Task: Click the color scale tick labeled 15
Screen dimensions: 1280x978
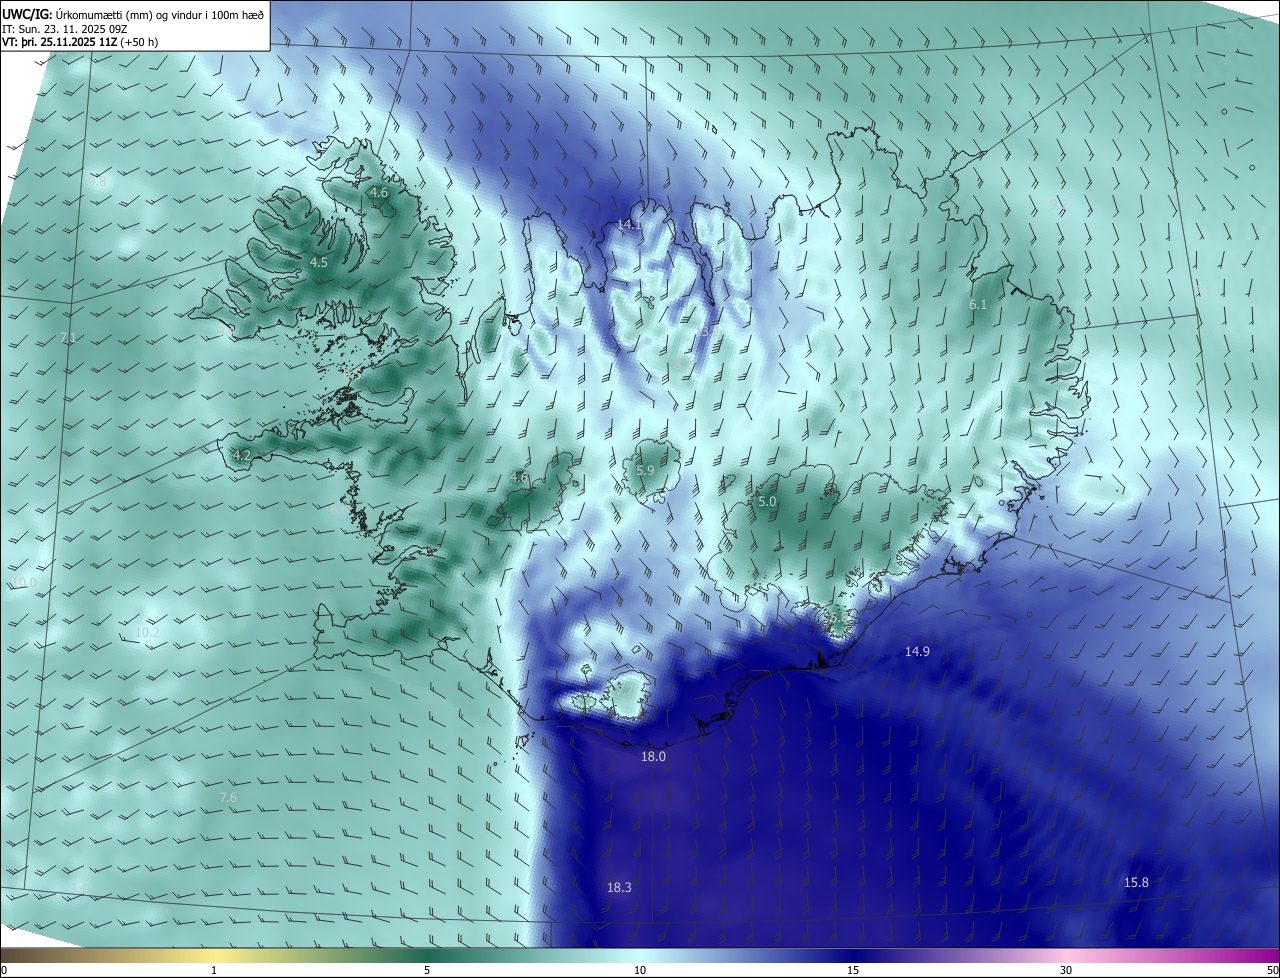Action: click(x=853, y=970)
